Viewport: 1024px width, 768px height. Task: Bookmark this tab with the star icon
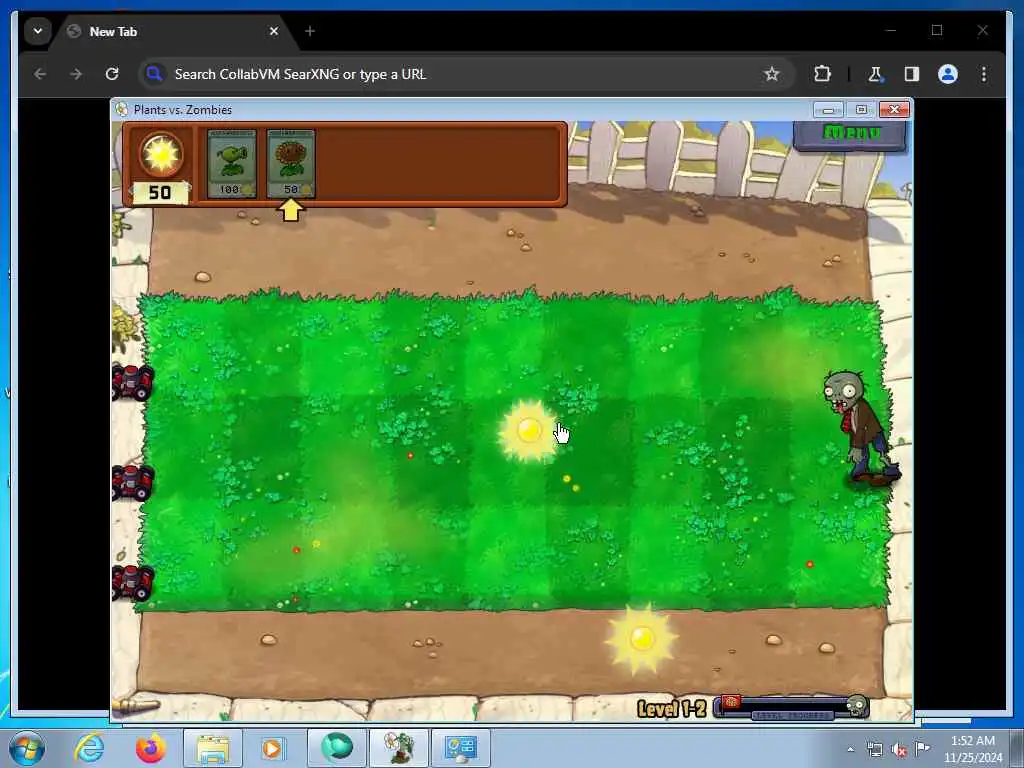[x=771, y=74]
